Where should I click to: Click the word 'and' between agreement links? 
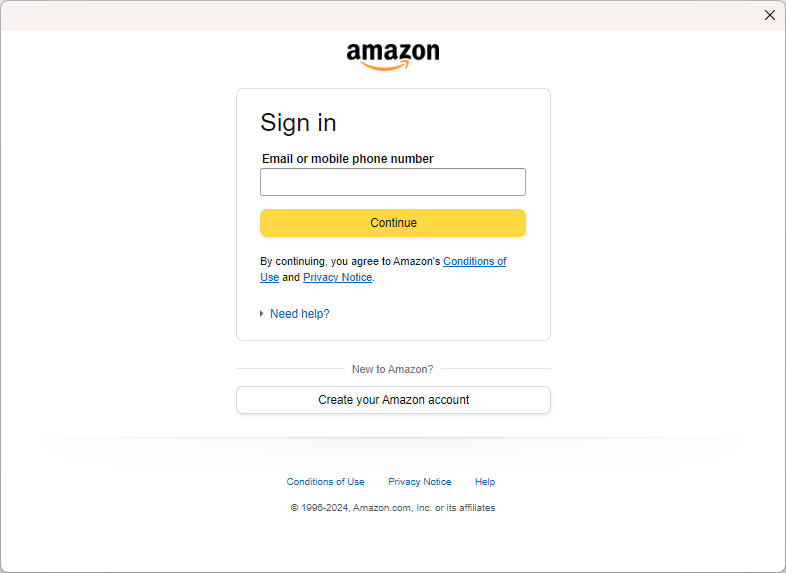click(291, 277)
